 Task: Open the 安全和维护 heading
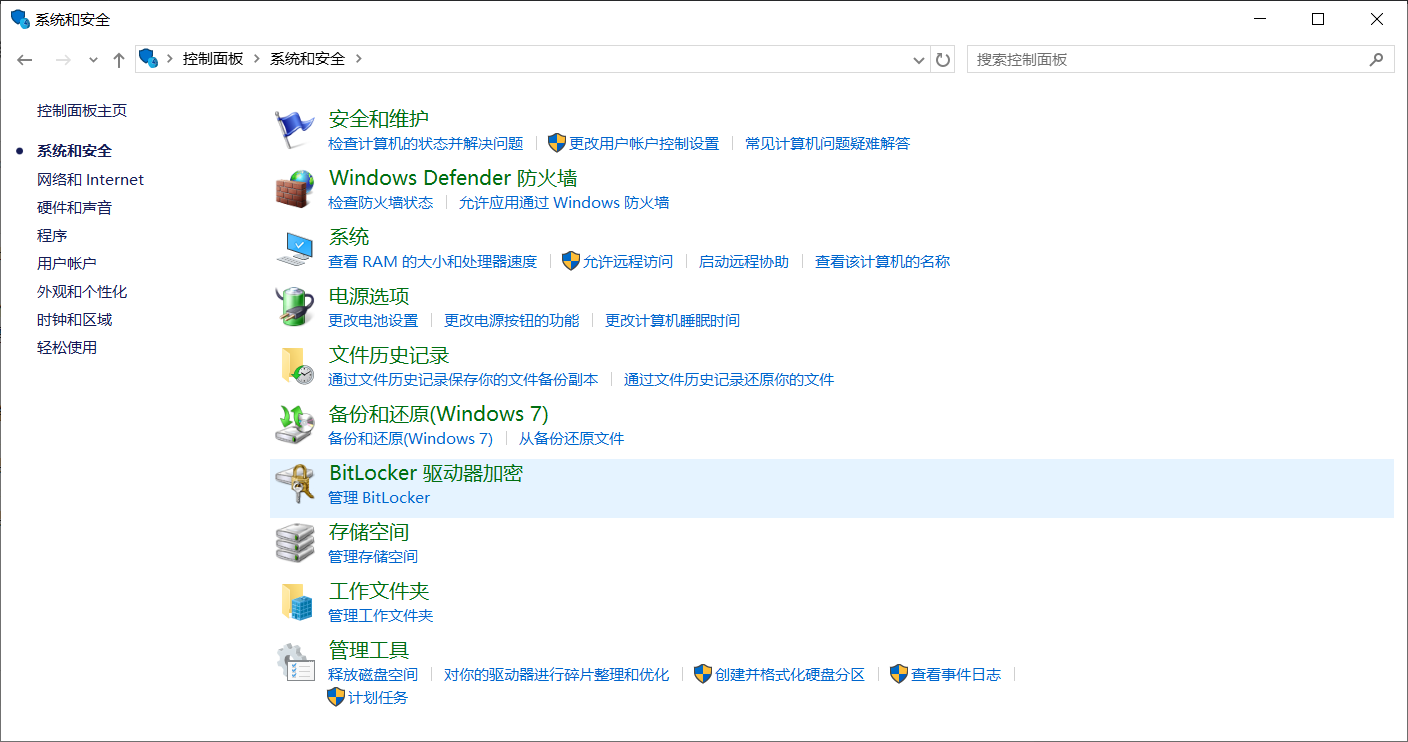[379, 119]
